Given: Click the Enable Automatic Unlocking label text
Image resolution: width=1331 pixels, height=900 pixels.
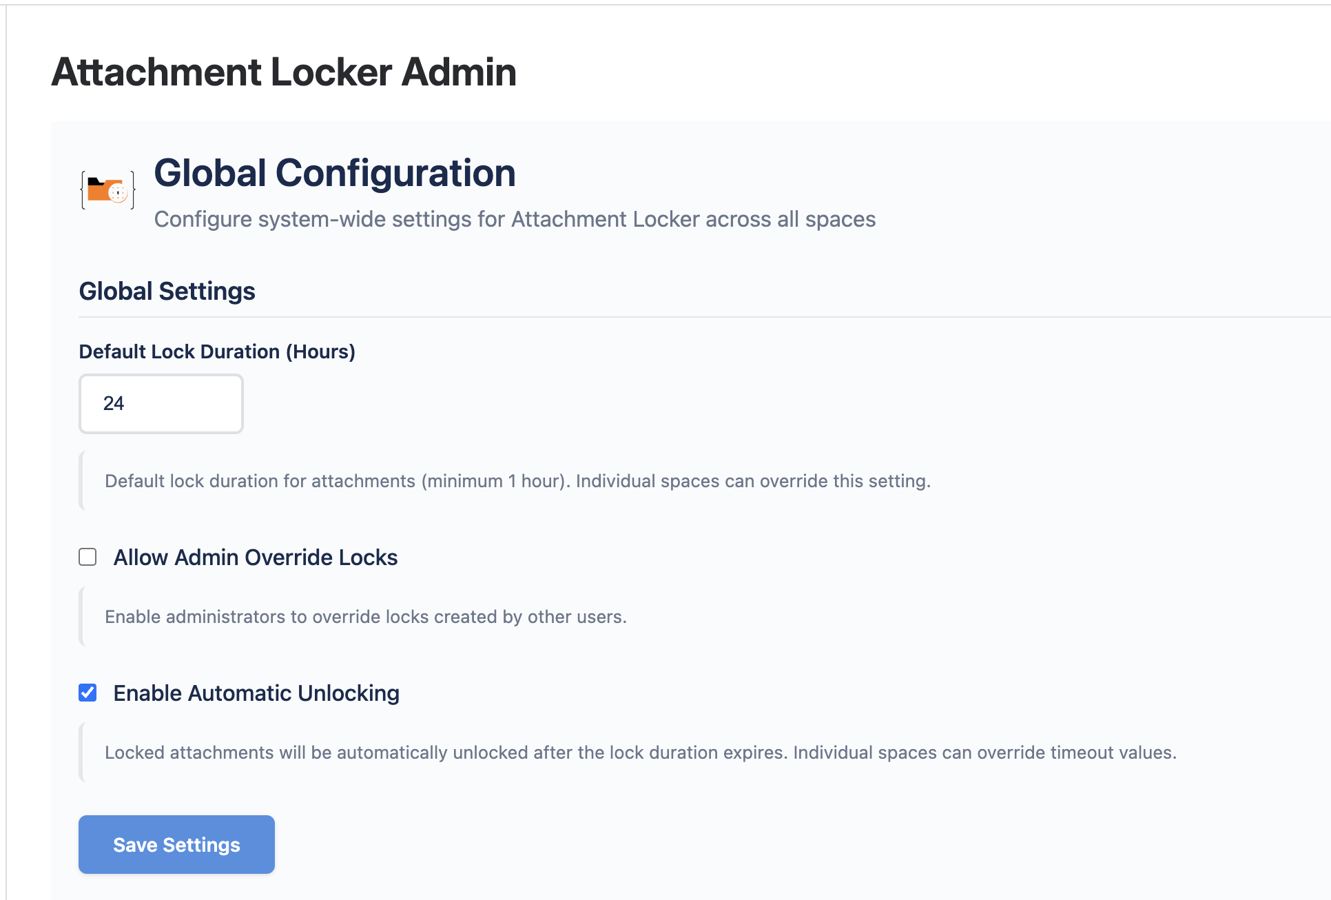Looking at the screenshot, I should [x=255, y=692].
